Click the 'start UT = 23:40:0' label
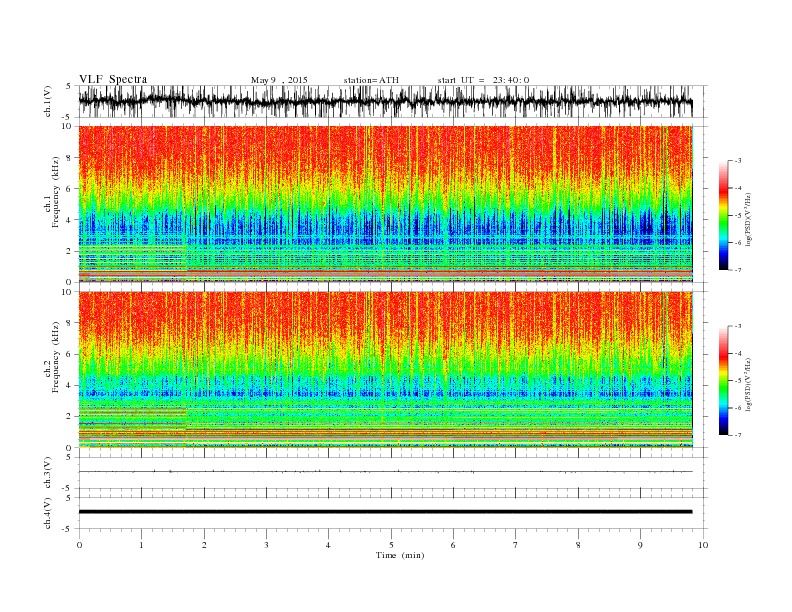Image resolution: width=792 pixels, height=612 pixels. click(483, 80)
